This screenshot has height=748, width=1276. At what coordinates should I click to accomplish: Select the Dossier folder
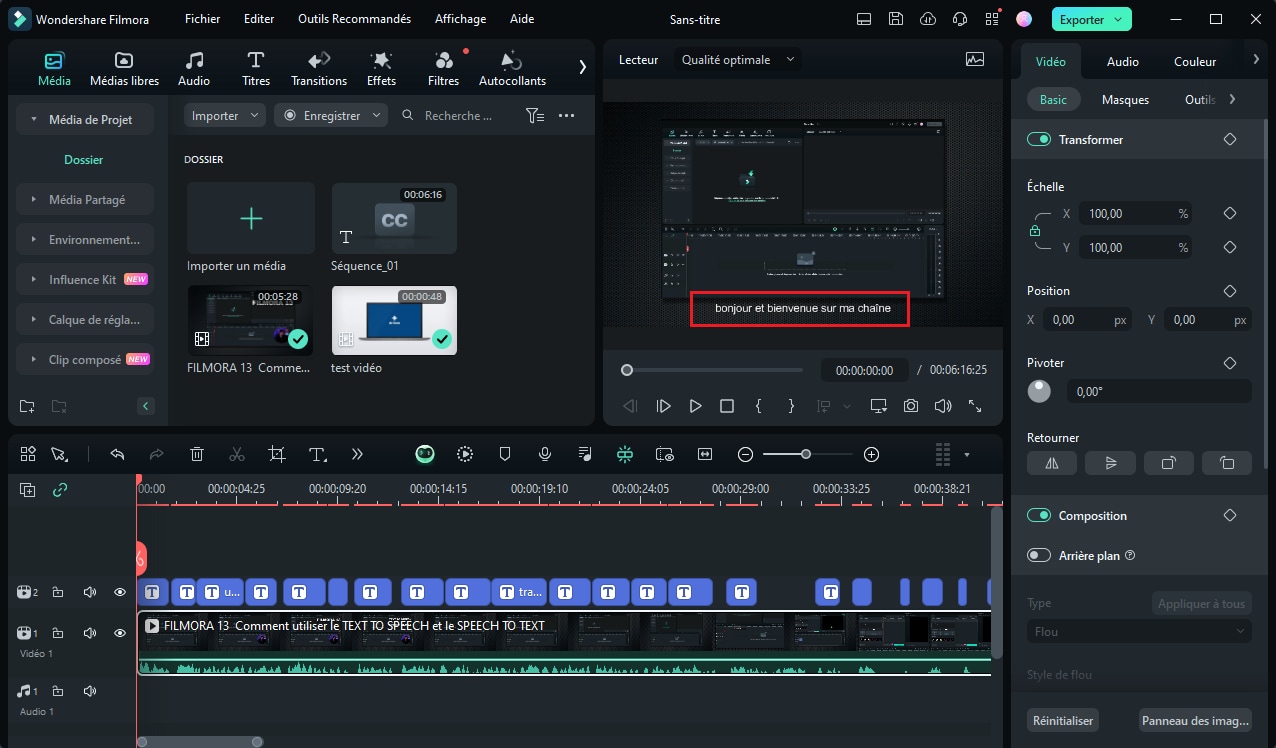pyautogui.click(x=84, y=160)
